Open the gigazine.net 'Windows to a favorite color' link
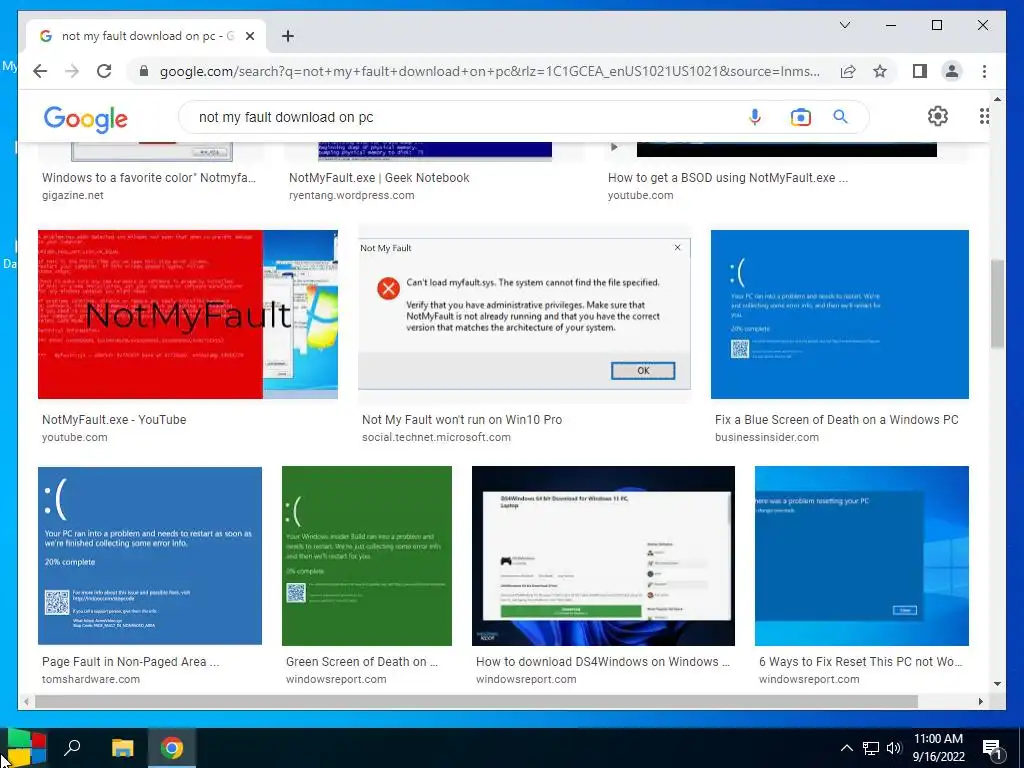The image size is (1024, 768). tap(149, 178)
